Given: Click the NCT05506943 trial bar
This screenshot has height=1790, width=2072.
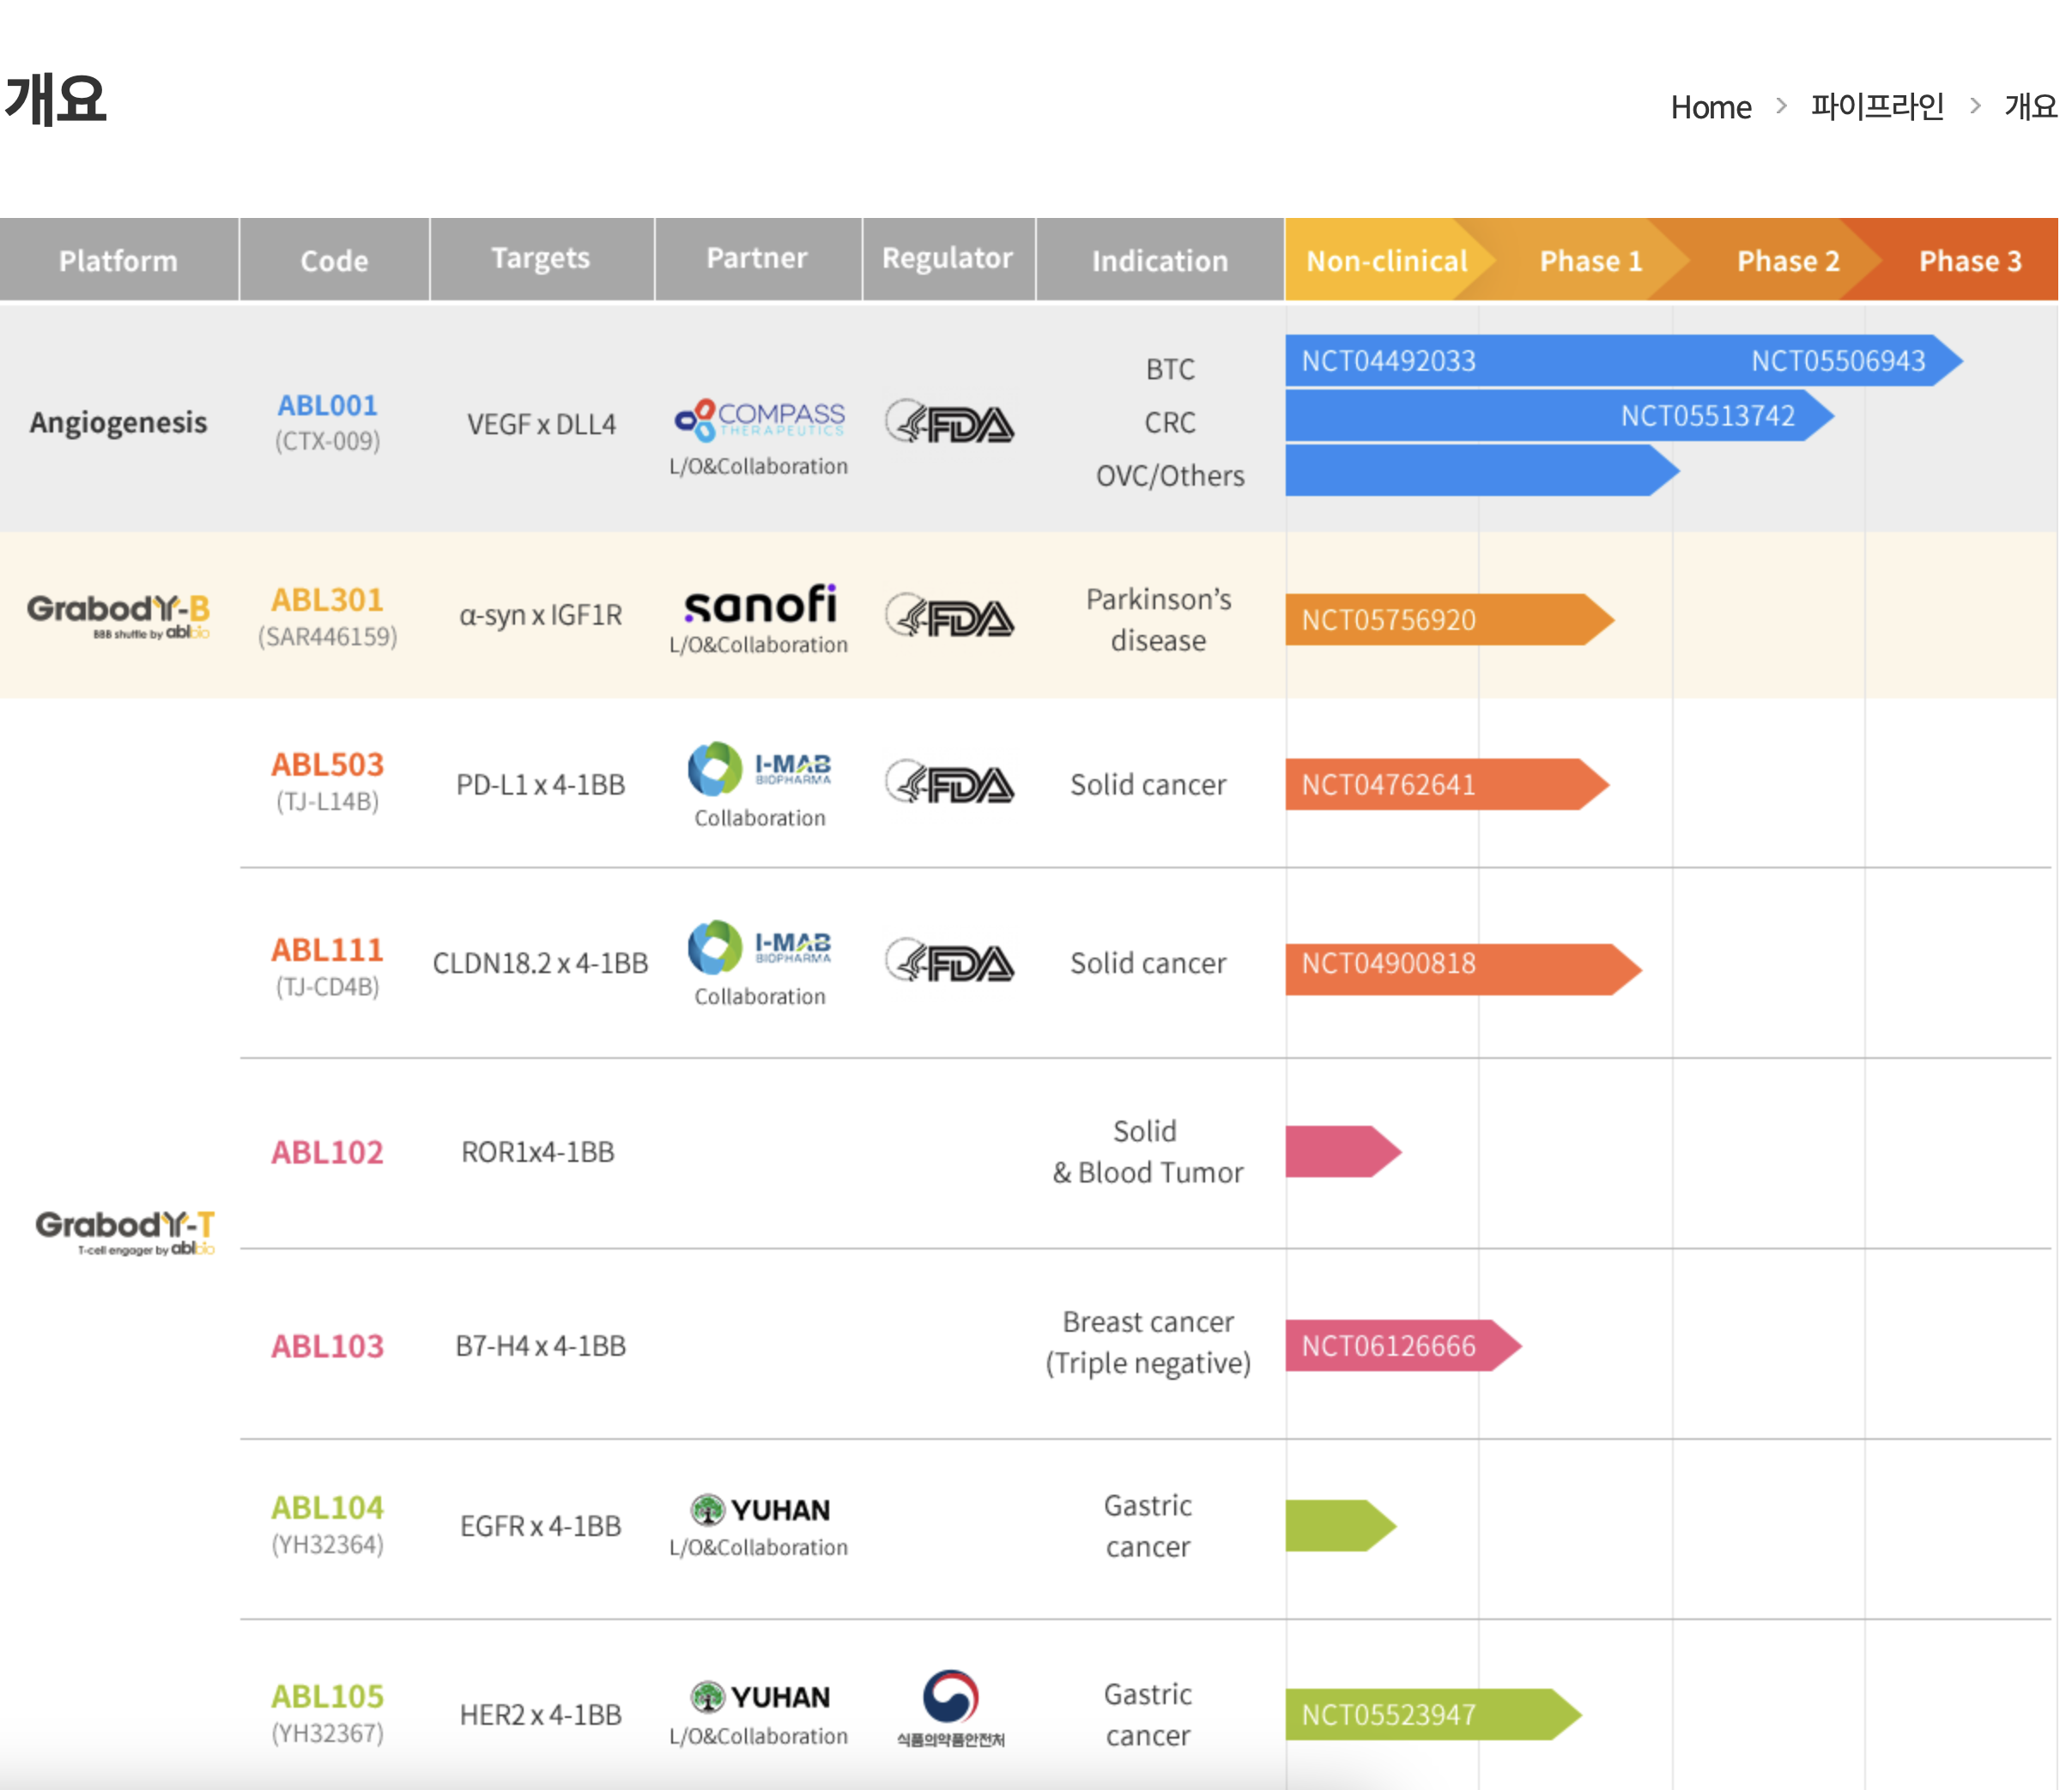Looking at the screenshot, I should tap(1623, 360).
